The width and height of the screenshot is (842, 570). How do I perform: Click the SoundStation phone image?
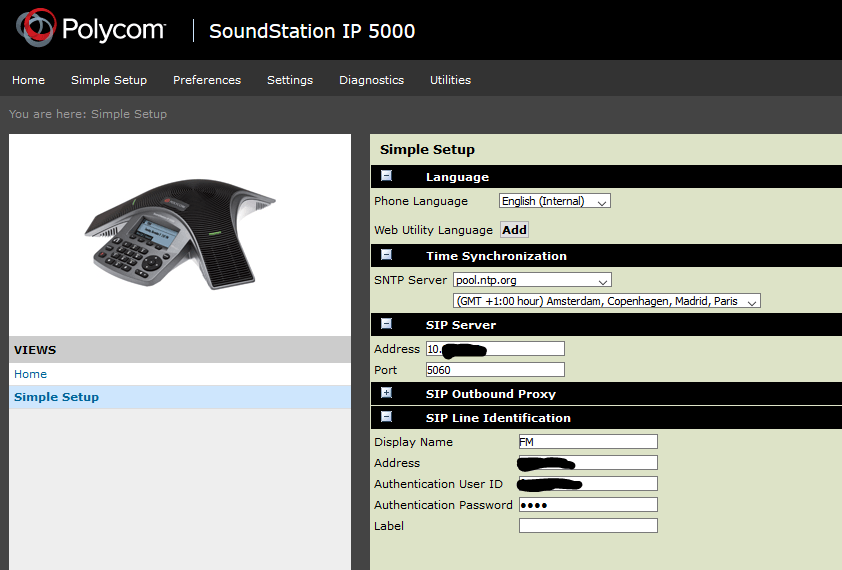tap(180, 234)
